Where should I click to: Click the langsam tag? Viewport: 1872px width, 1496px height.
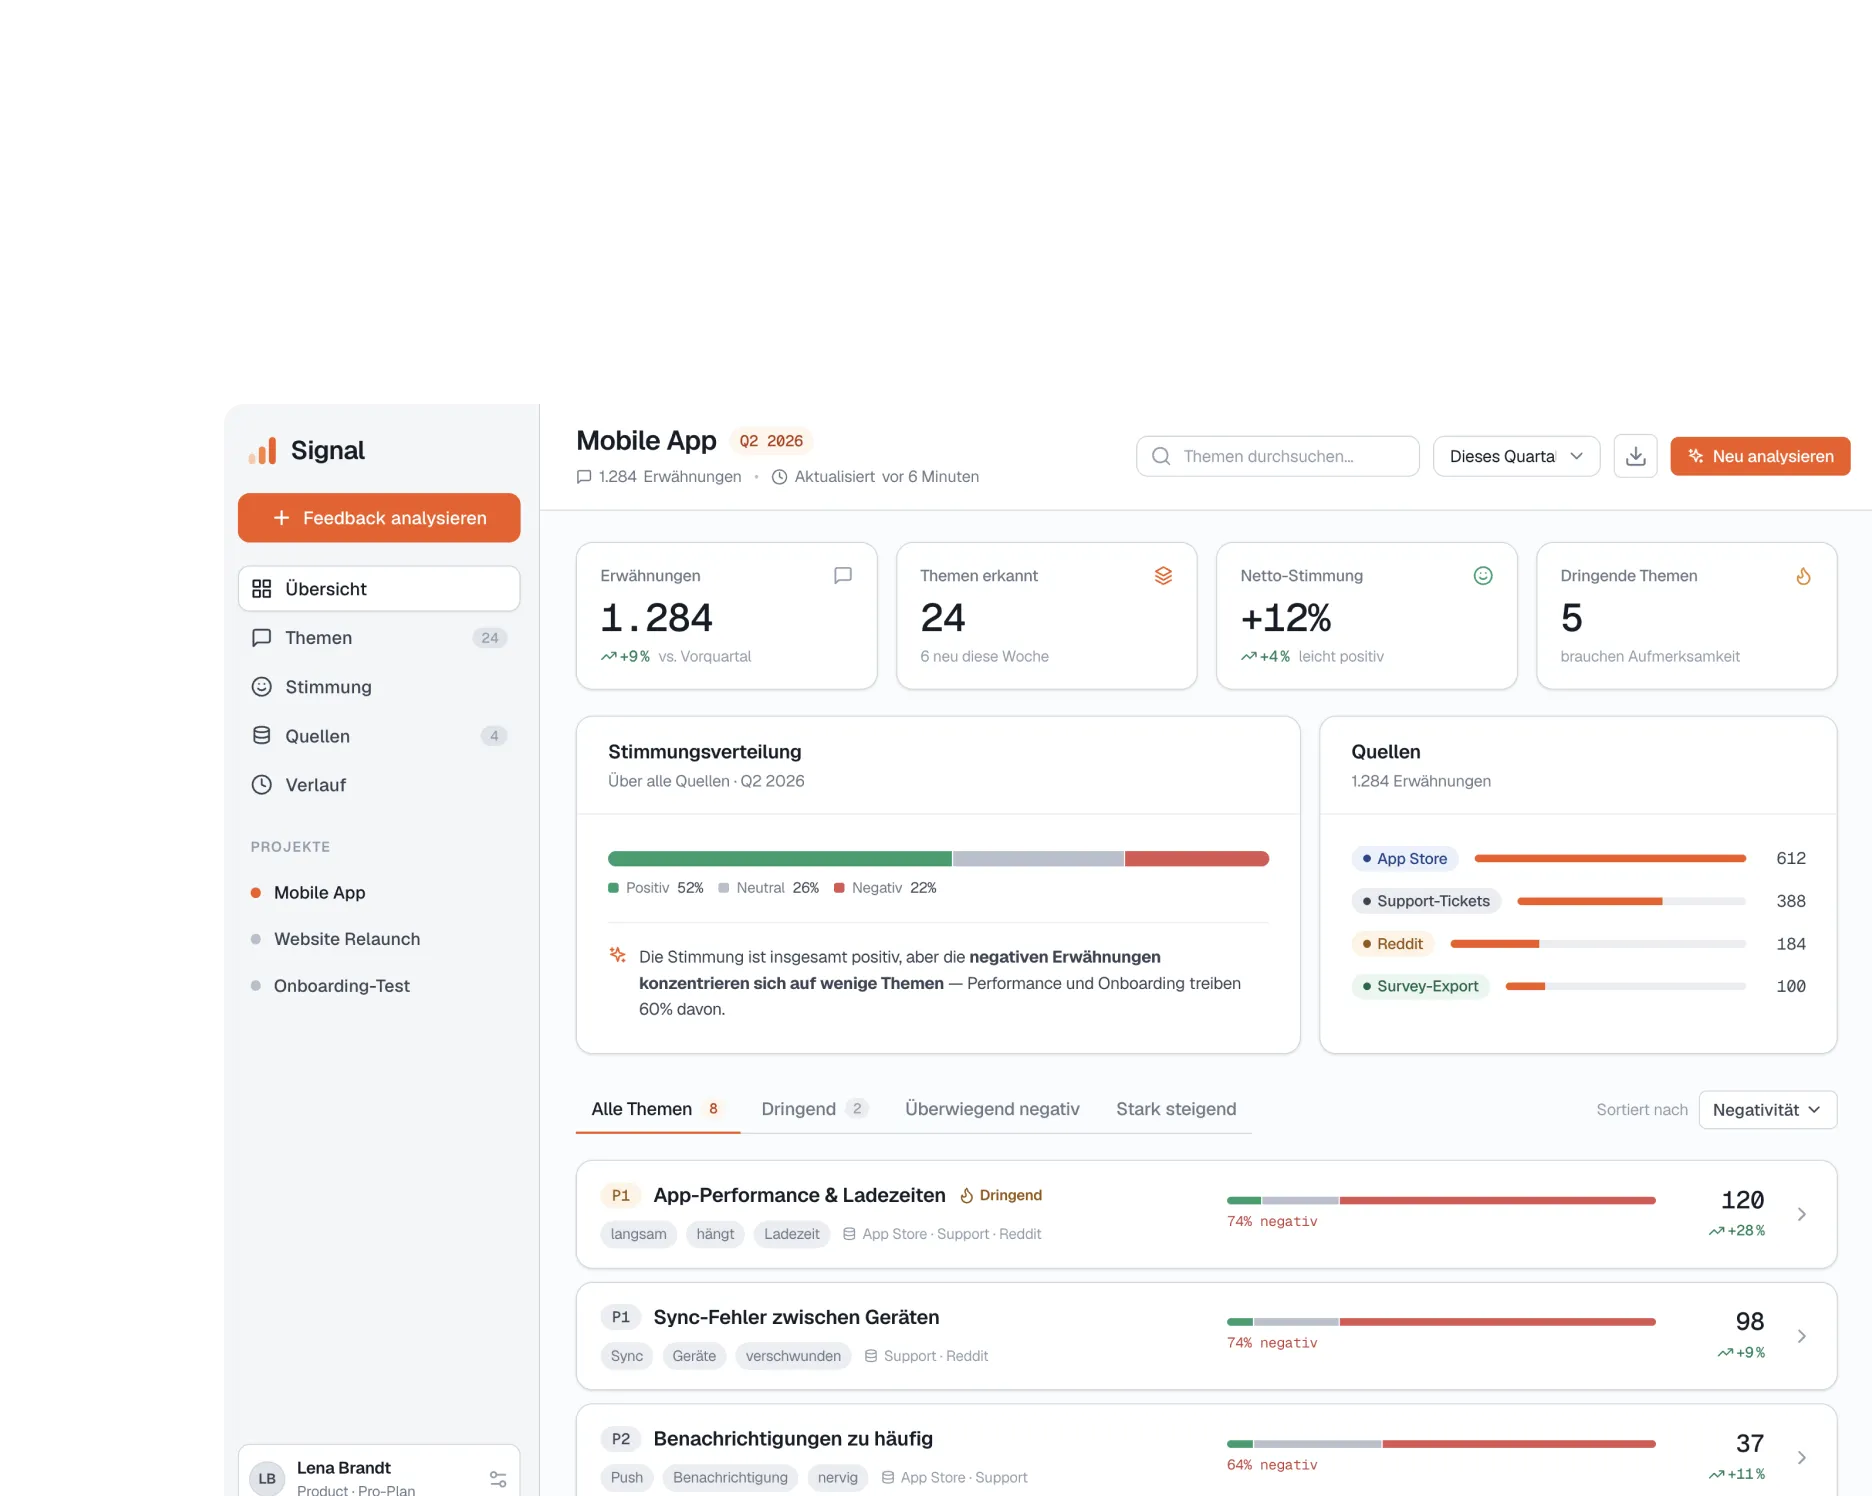pos(638,1234)
